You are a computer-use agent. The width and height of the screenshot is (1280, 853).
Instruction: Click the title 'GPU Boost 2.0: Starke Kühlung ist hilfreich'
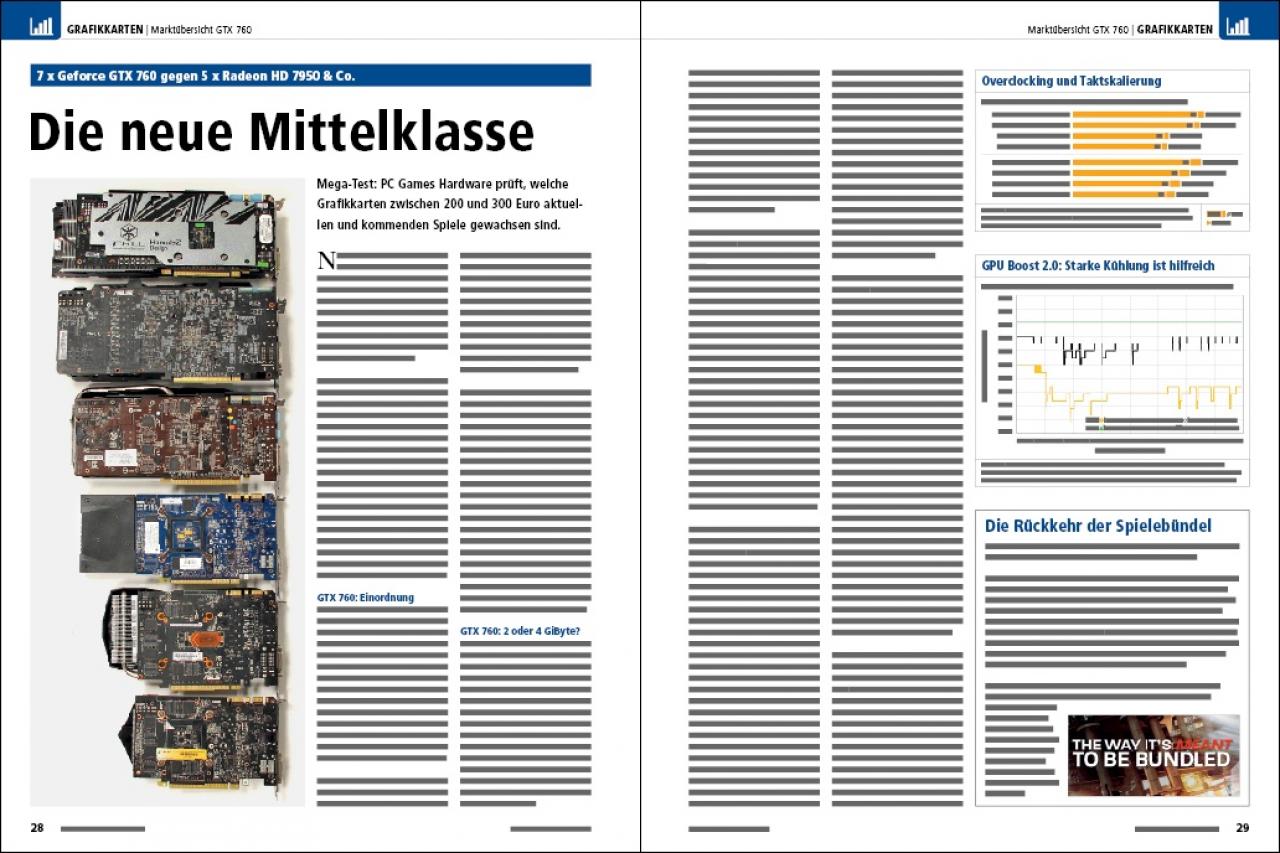pyautogui.click(x=1099, y=265)
